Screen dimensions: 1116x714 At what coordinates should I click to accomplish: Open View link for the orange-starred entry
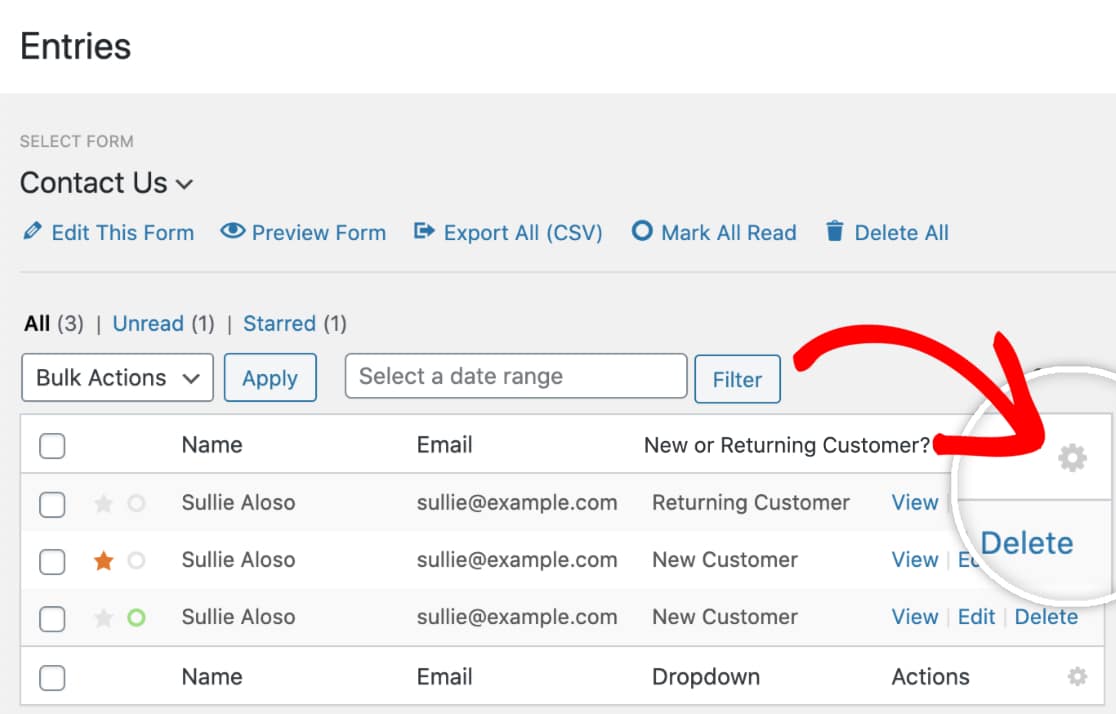click(915, 560)
